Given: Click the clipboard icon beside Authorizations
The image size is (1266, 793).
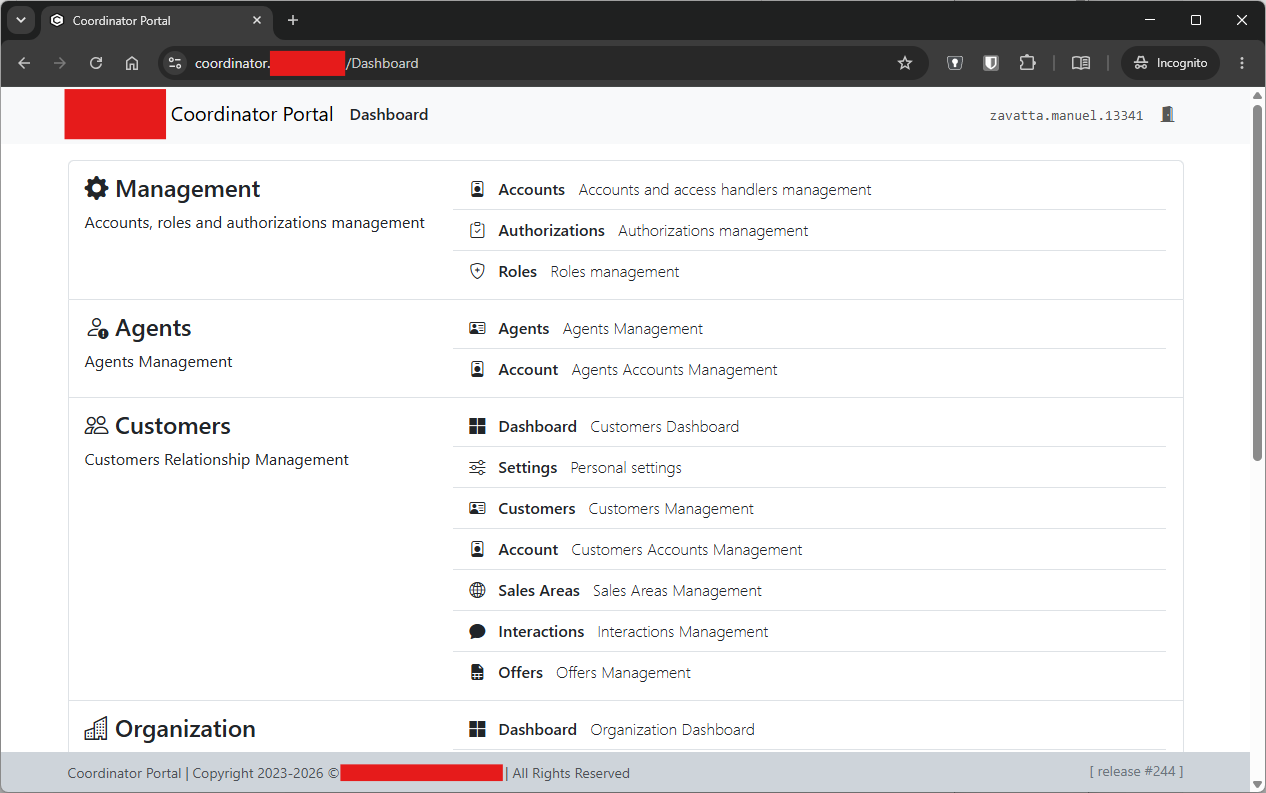Looking at the screenshot, I should point(477,230).
